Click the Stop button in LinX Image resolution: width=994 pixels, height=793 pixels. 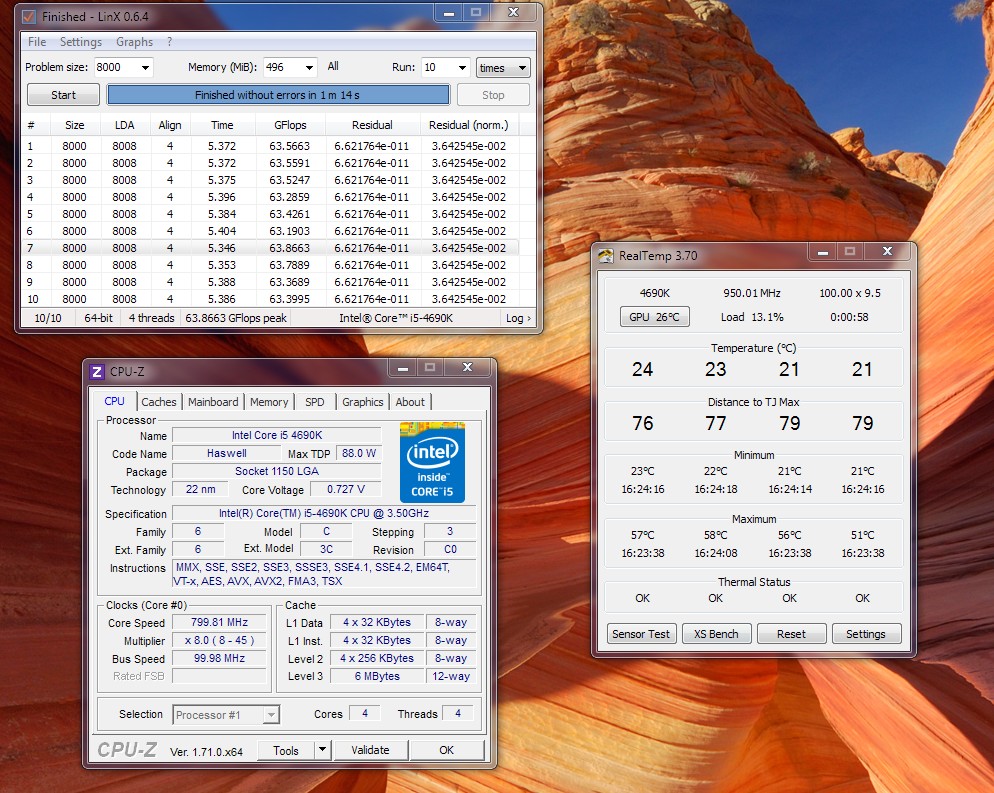[493, 95]
